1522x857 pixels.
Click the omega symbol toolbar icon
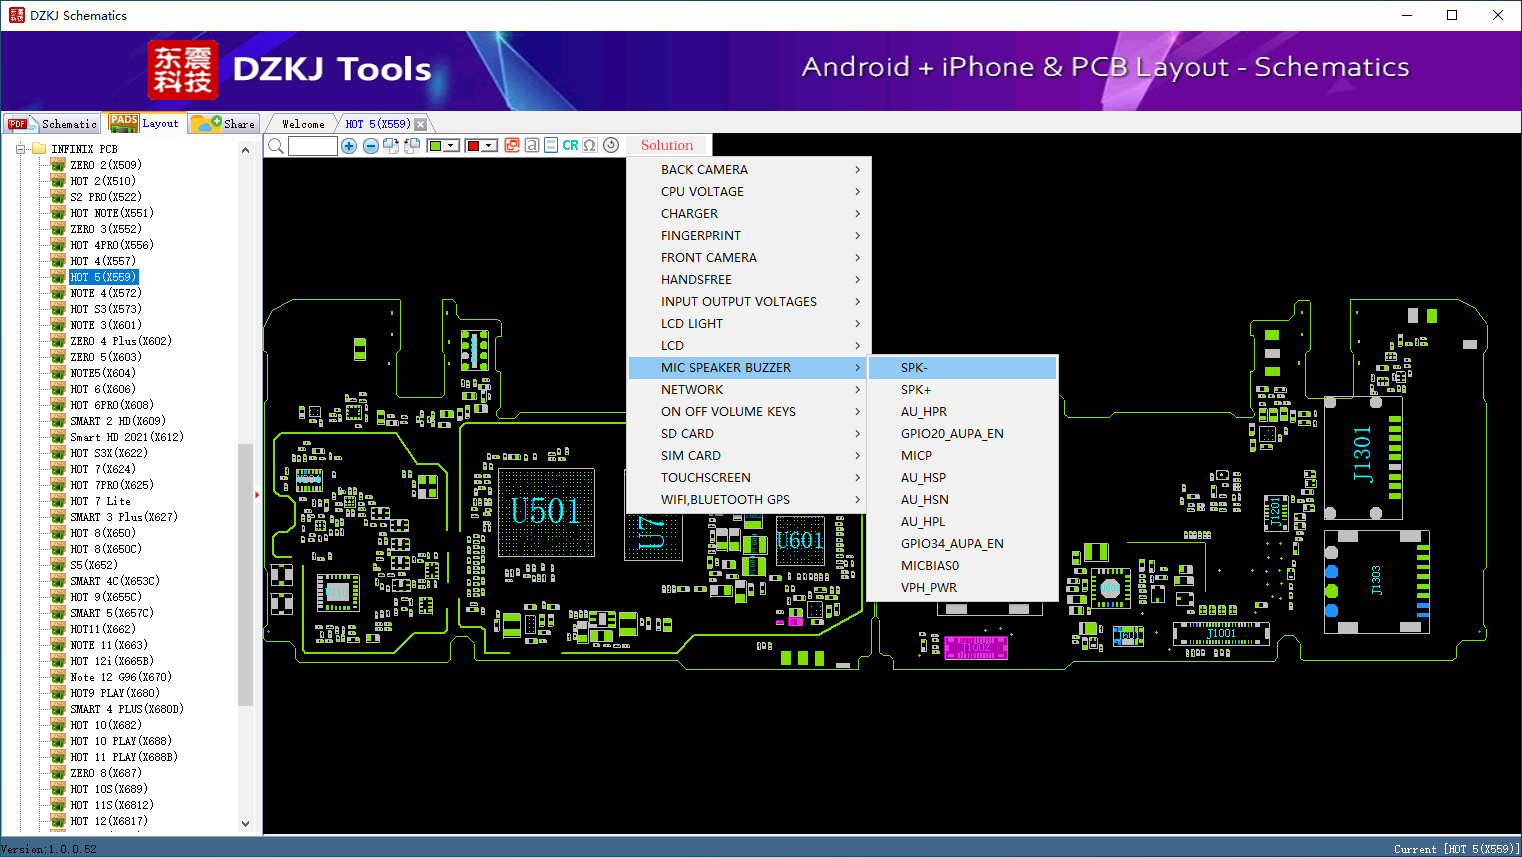[590, 145]
